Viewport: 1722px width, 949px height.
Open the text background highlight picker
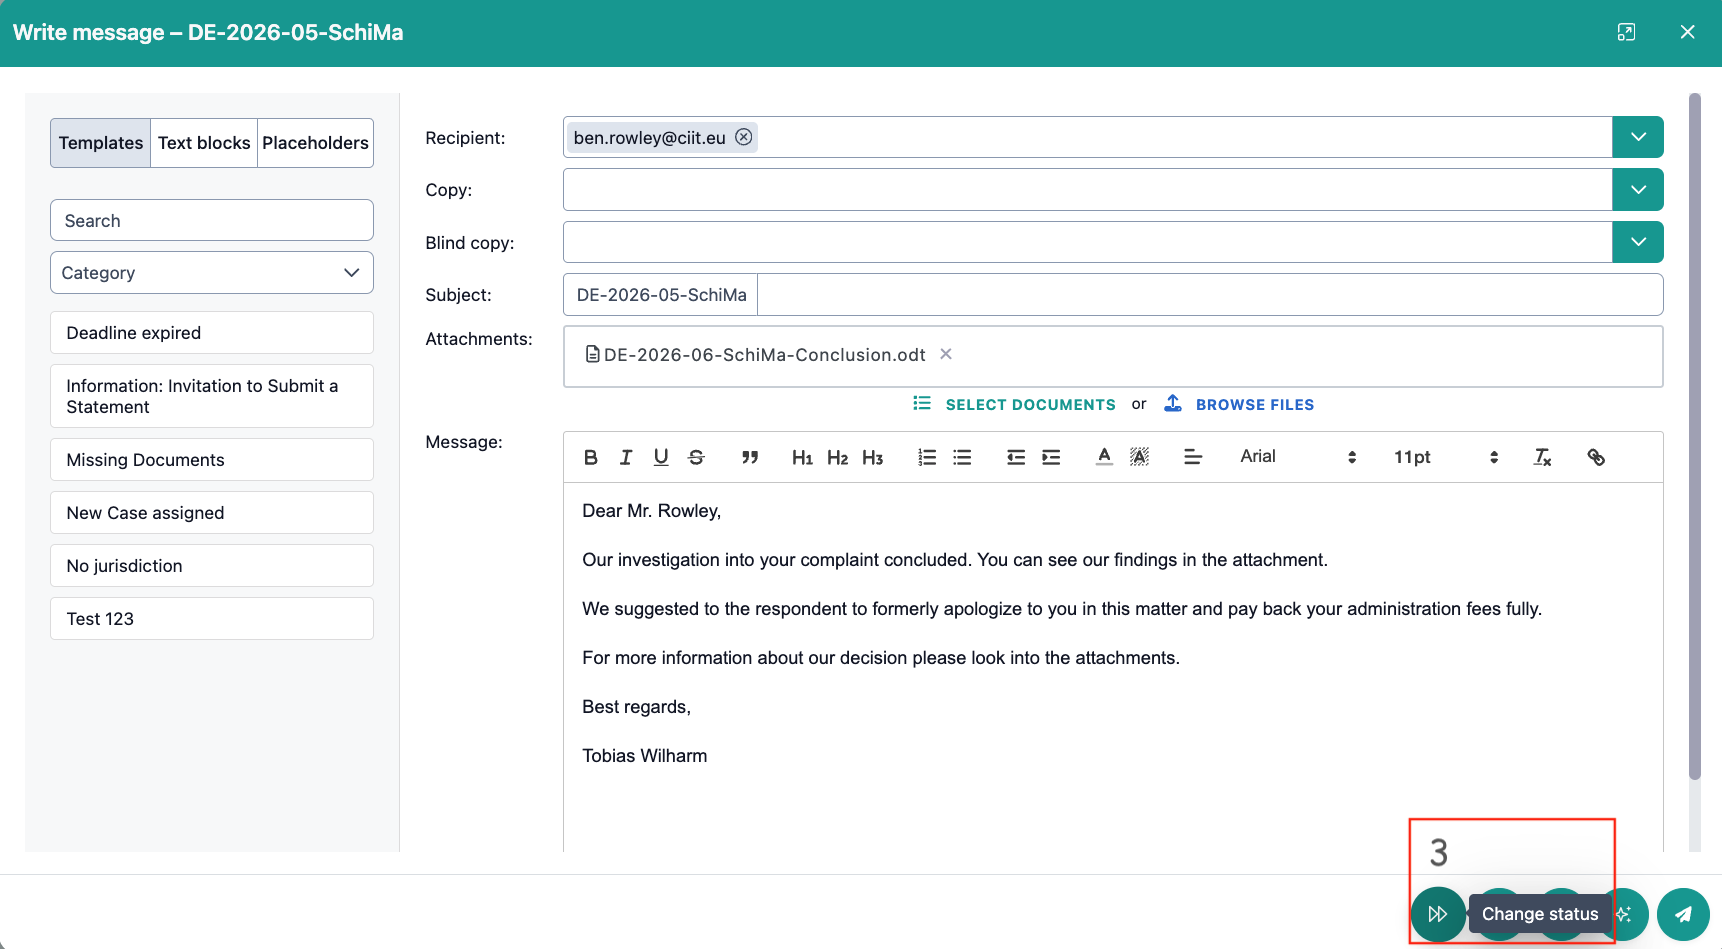tap(1139, 457)
